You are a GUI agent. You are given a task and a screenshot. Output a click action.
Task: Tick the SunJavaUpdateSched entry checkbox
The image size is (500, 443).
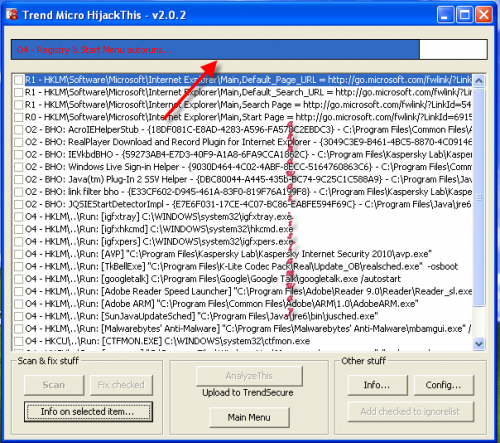click(x=19, y=316)
